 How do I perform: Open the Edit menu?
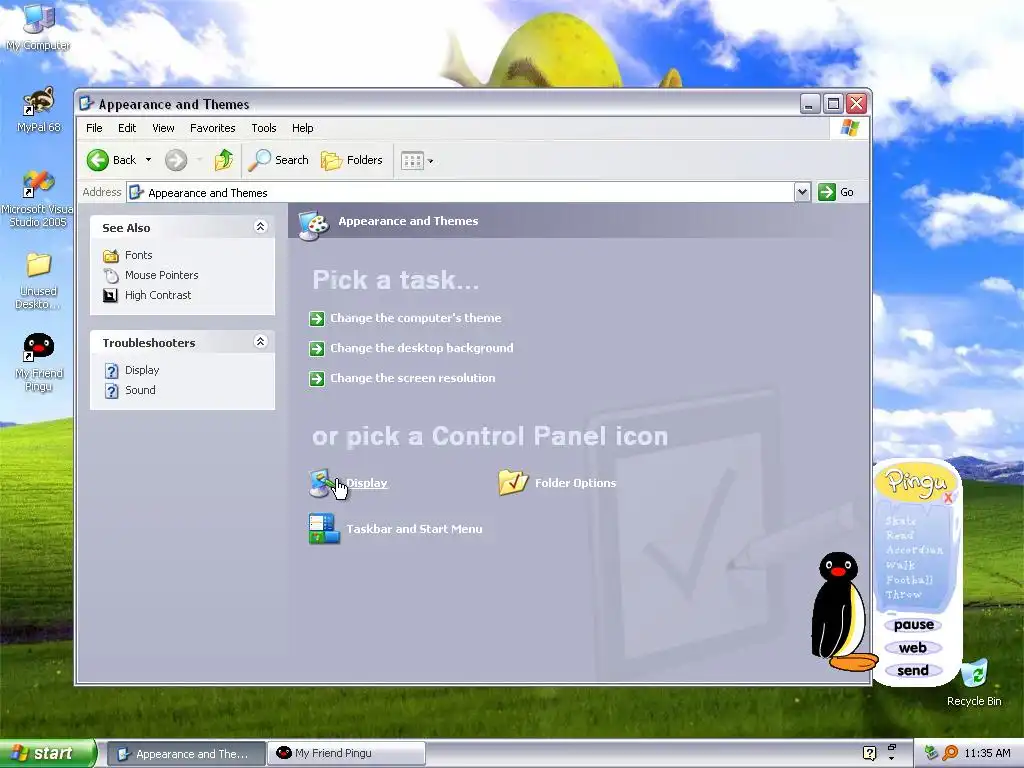click(127, 128)
